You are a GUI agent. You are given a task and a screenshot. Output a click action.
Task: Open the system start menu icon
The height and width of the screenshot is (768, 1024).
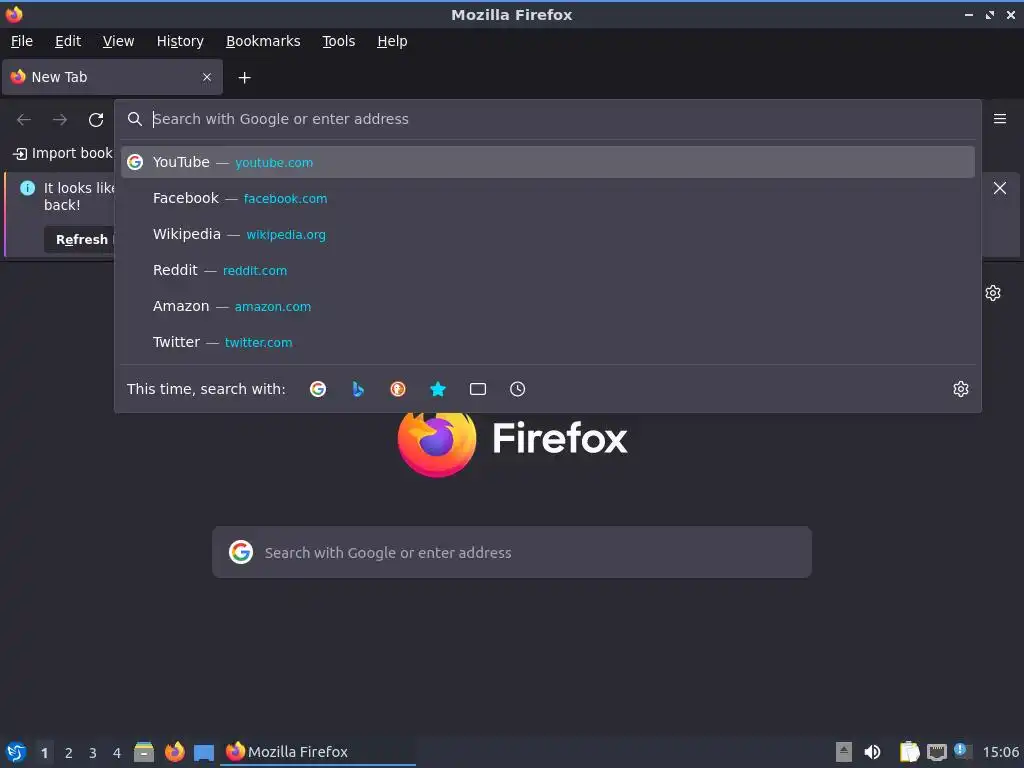tap(16, 752)
